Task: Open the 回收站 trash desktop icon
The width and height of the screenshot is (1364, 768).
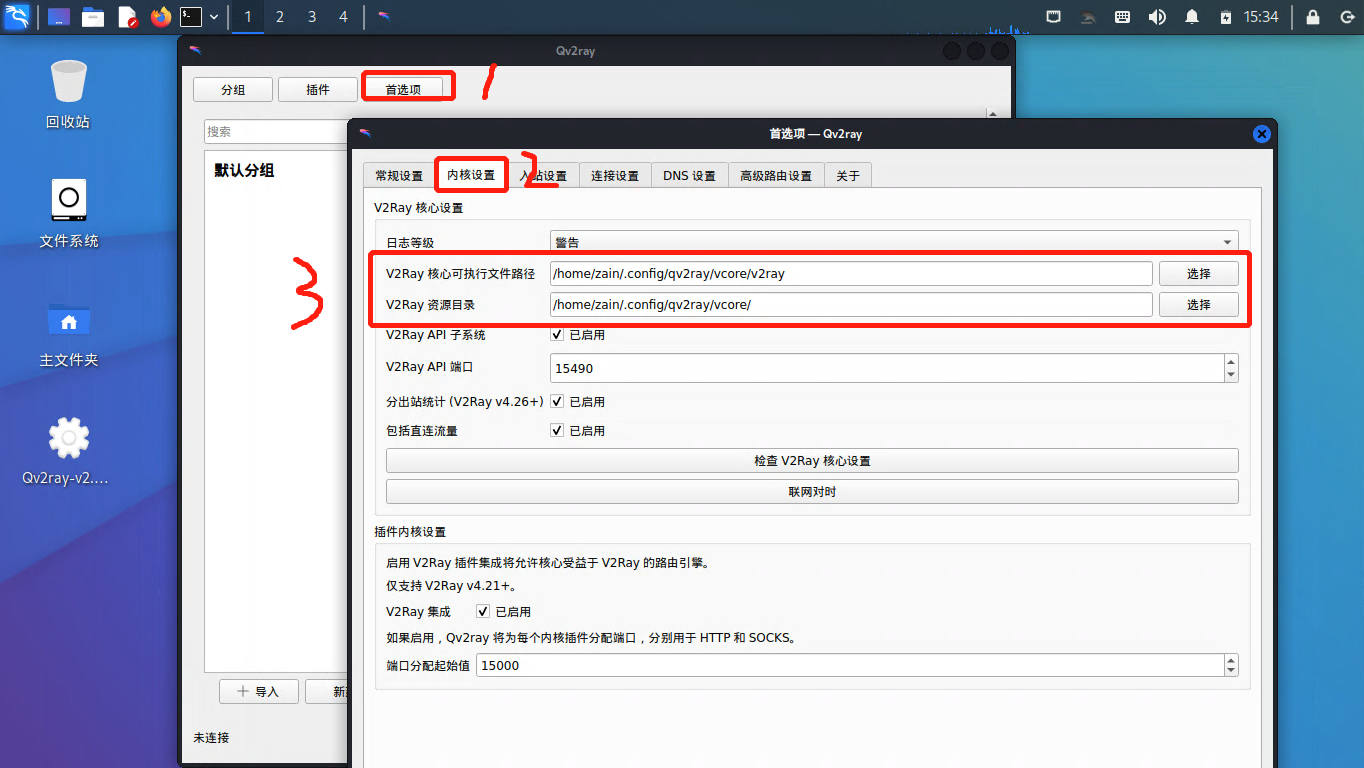Action: (68, 95)
